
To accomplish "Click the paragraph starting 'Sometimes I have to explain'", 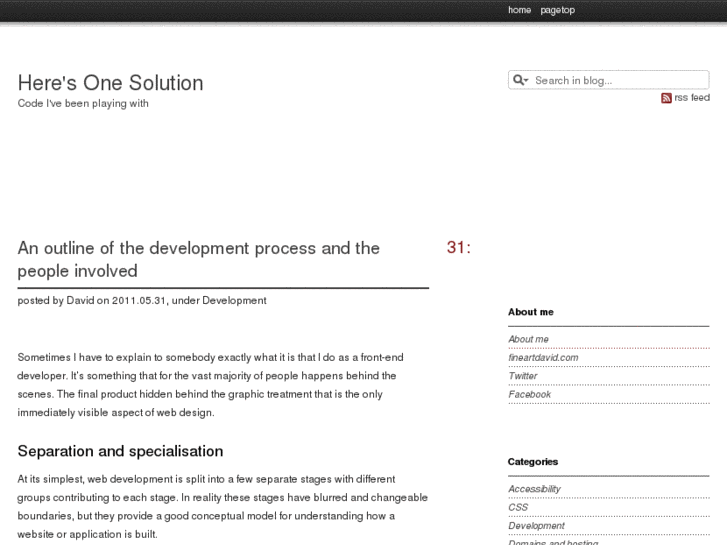I will point(210,385).
